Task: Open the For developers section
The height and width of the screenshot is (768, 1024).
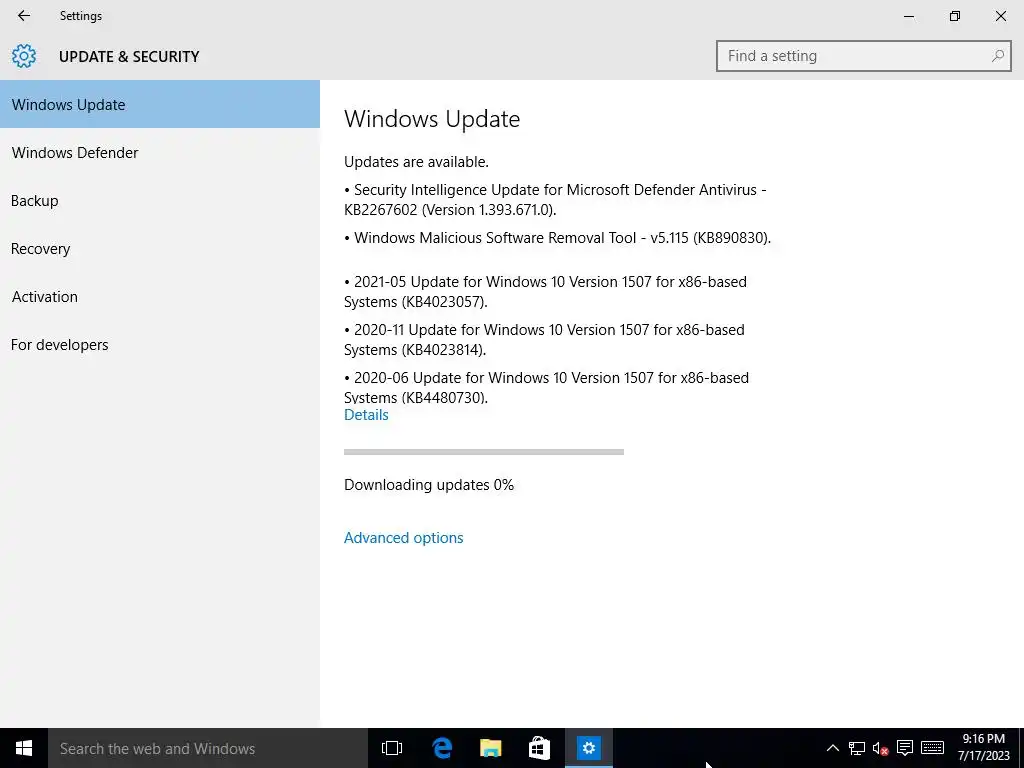Action: pyautogui.click(x=160, y=345)
